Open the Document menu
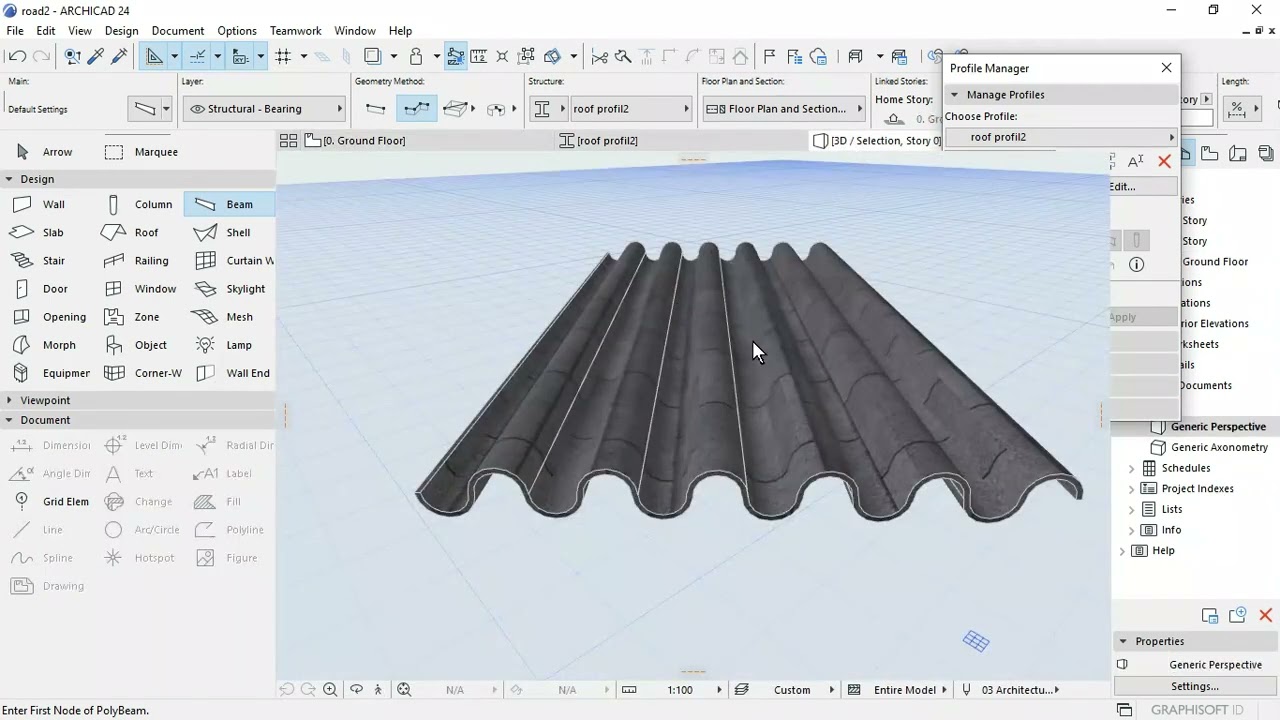1280x720 pixels. point(177,31)
